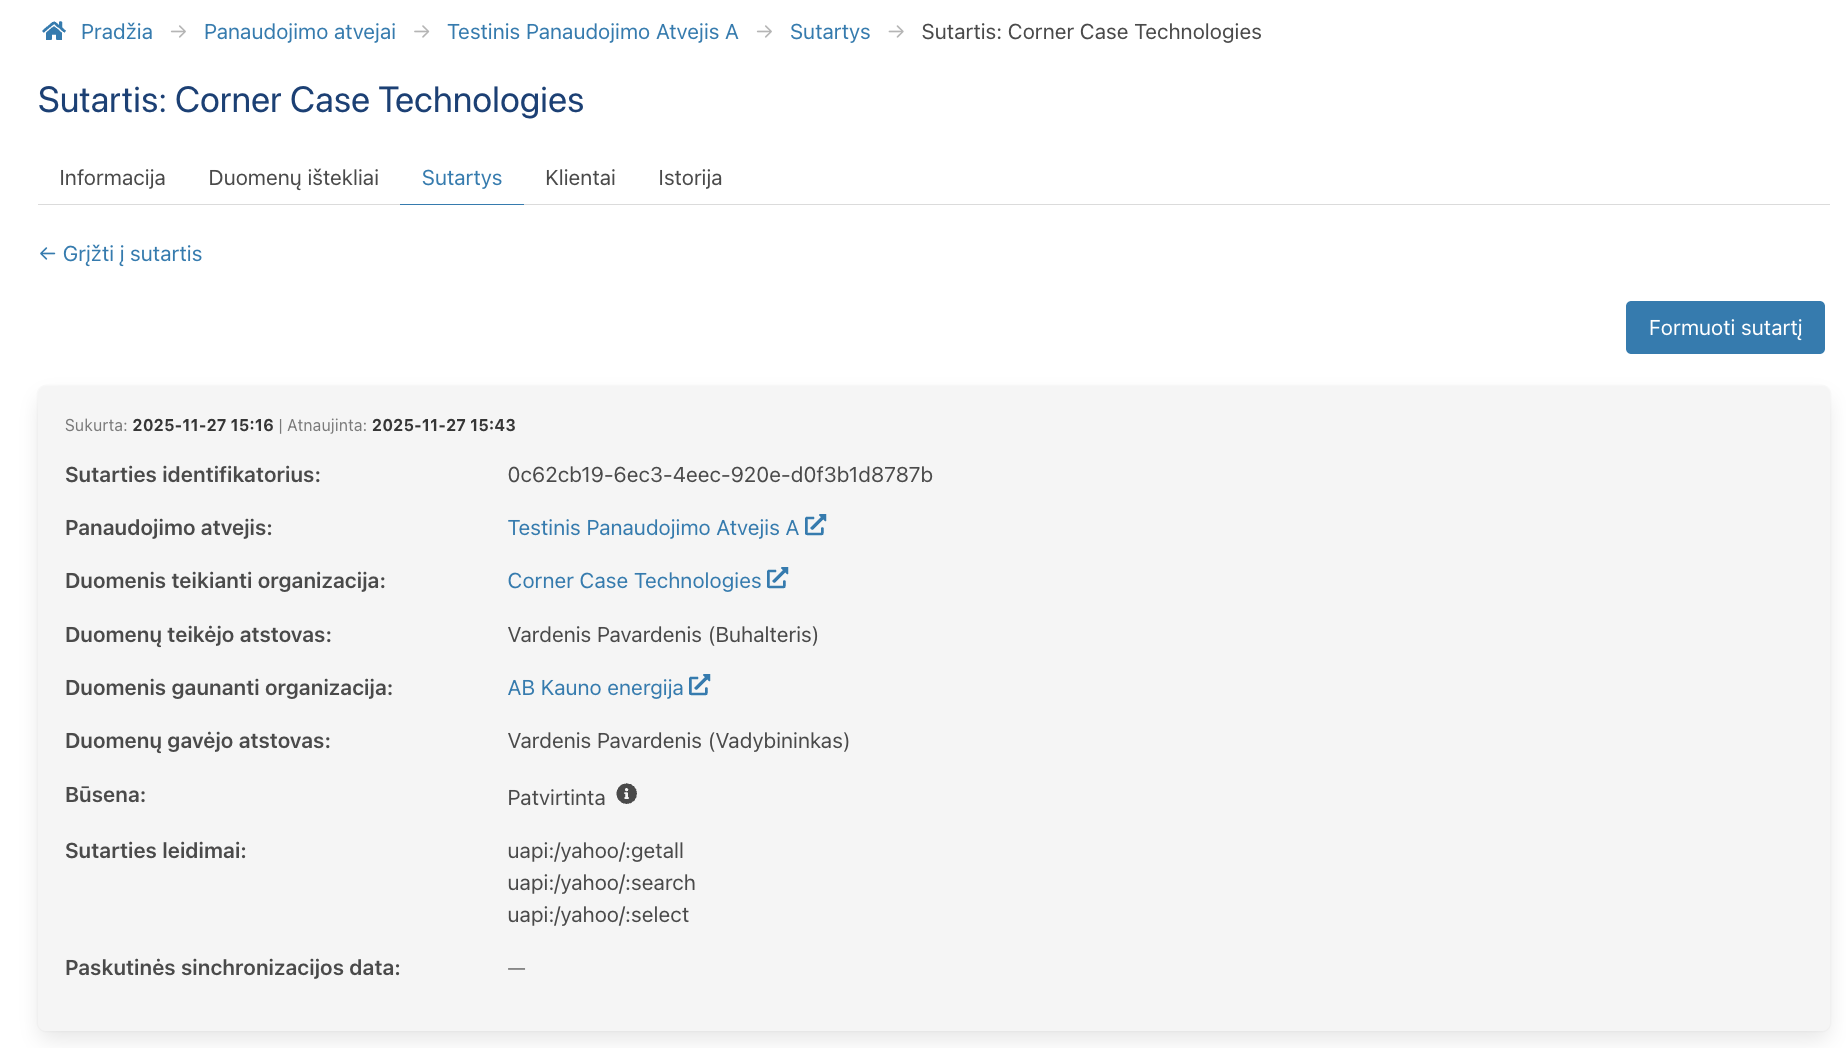The width and height of the screenshot is (1846, 1048).
Task: Open the Istorija tab
Action: pos(690,178)
